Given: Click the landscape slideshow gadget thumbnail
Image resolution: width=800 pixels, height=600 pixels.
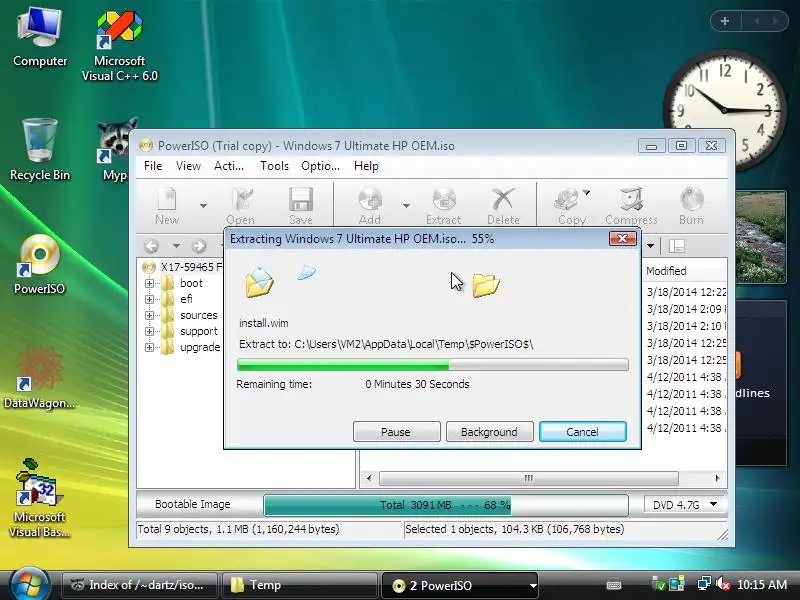Looking at the screenshot, I should point(760,237).
